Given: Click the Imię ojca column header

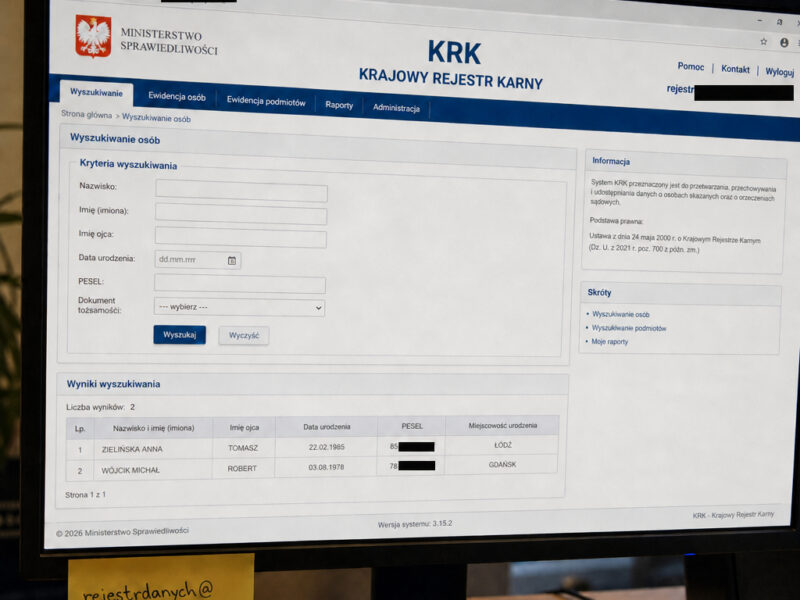Looking at the screenshot, I should point(244,428).
